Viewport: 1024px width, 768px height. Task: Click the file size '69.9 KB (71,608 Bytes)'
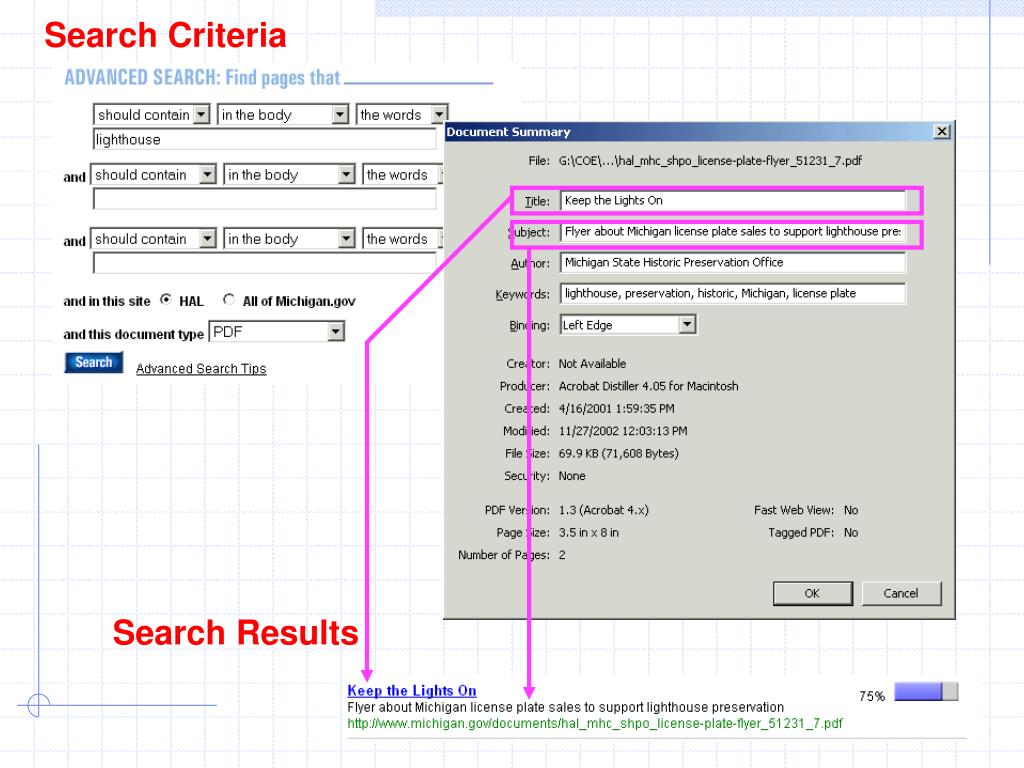(x=618, y=453)
